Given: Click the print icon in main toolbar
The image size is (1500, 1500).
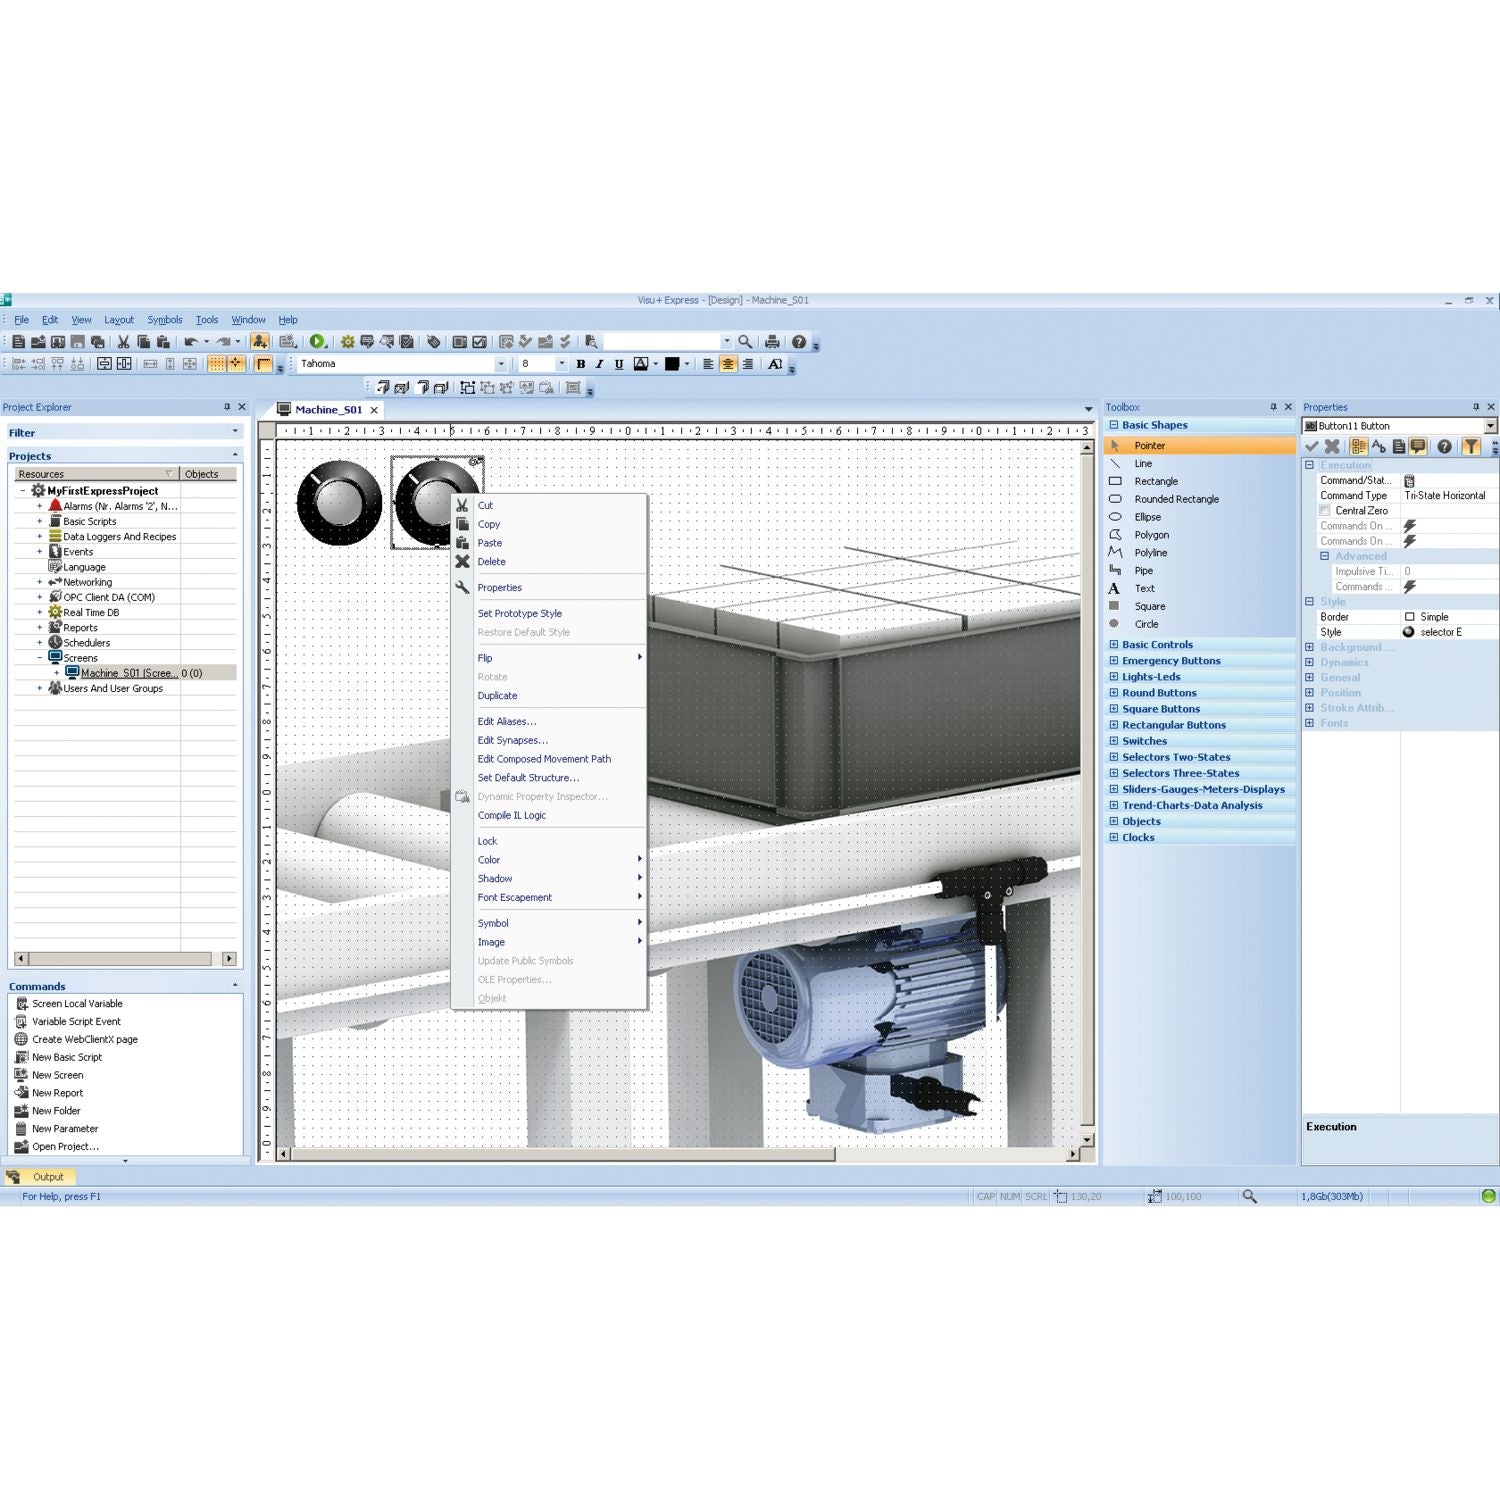Looking at the screenshot, I should (x=772, y=342).
